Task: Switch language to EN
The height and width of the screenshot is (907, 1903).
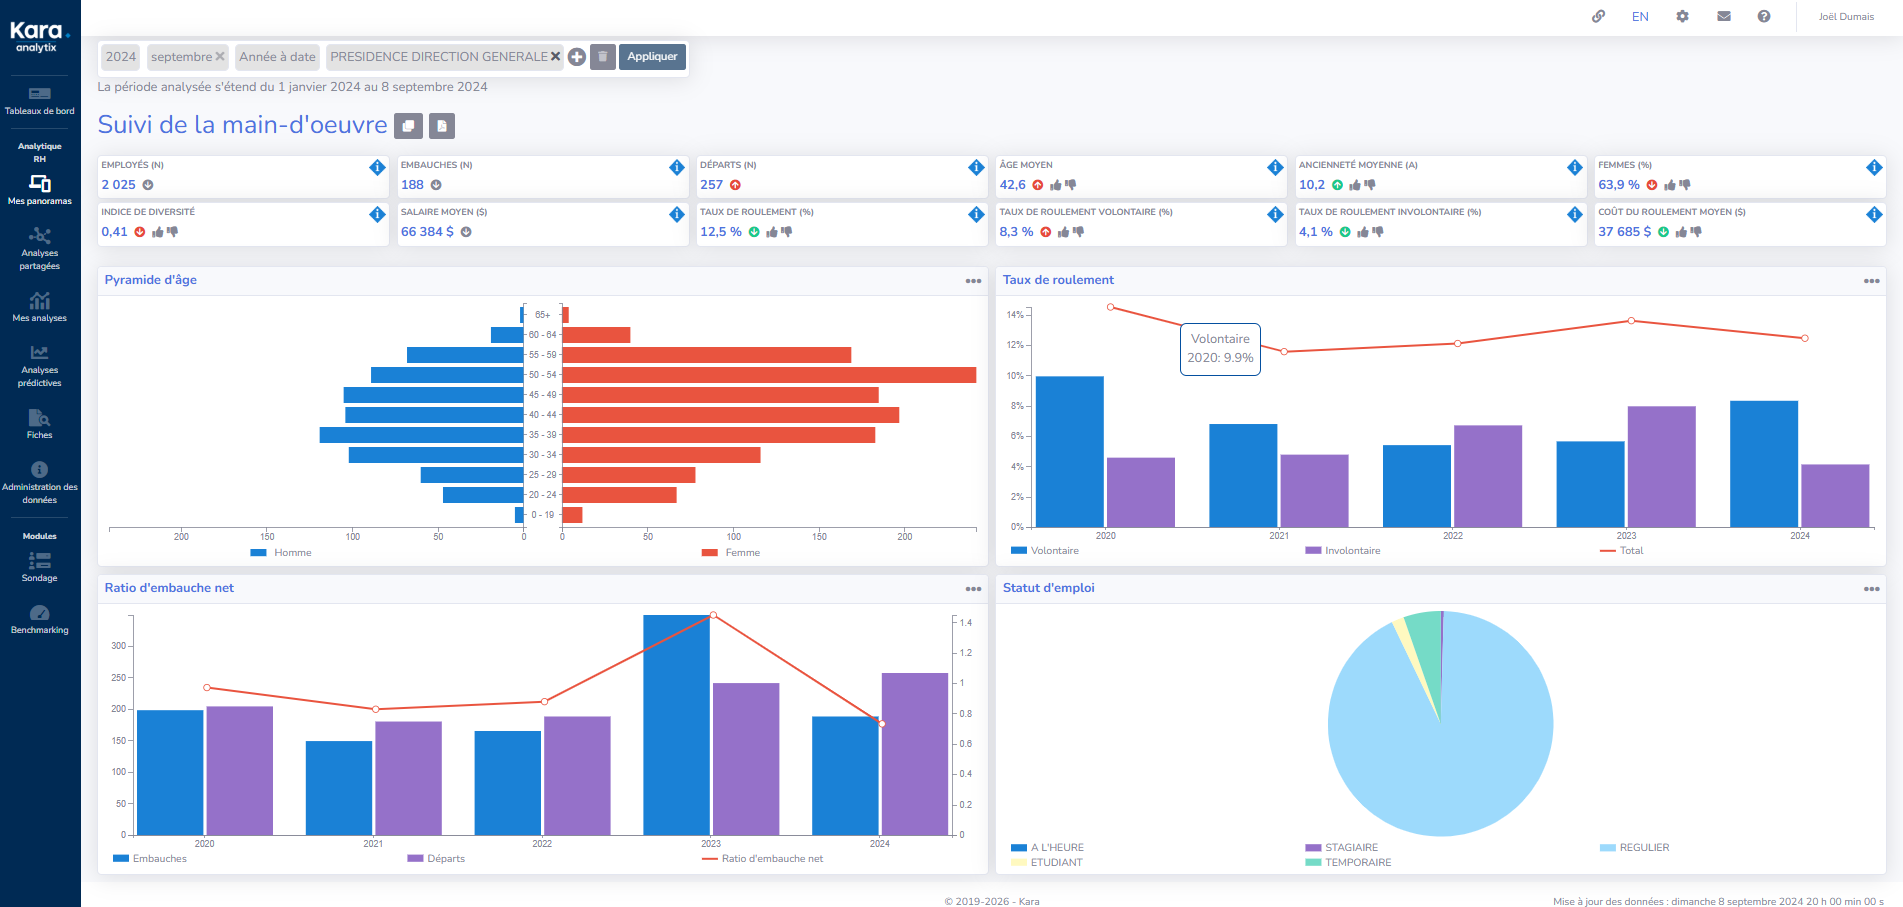Action: click(1640, 16)
